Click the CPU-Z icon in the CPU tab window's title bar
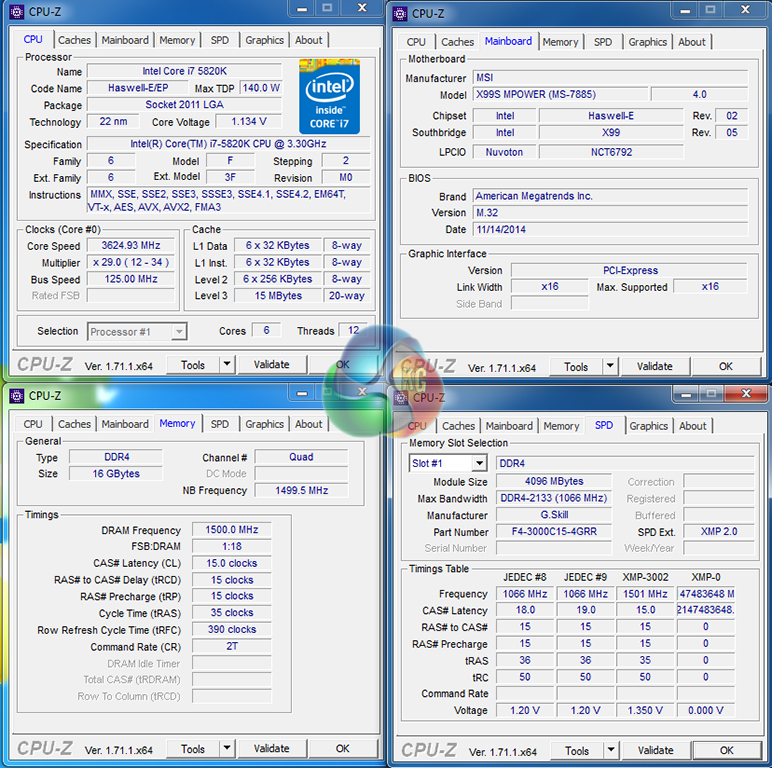The height and width of the screenshot is (768, 772). point(16,12)
